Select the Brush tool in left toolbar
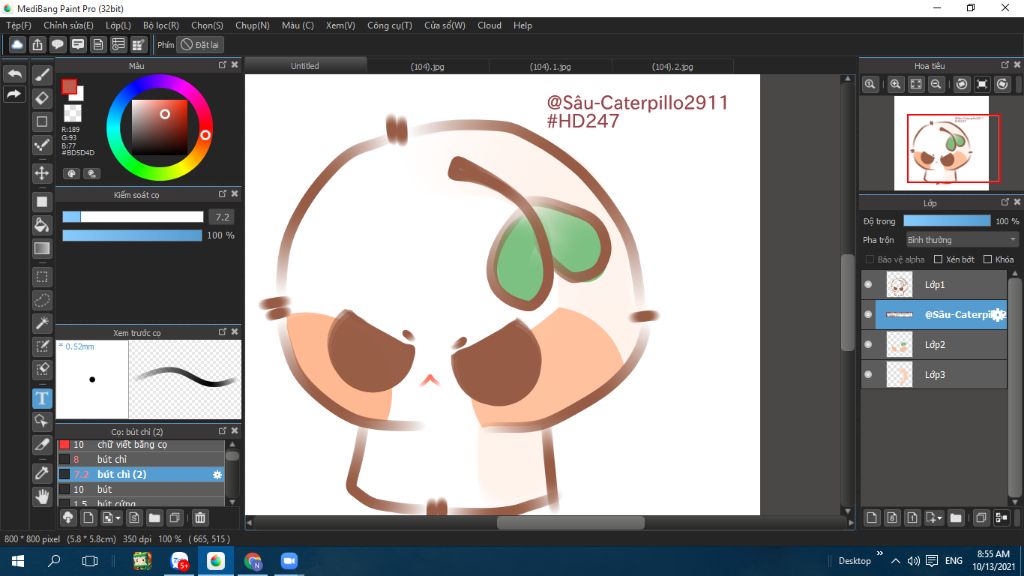 click(42, 74)
